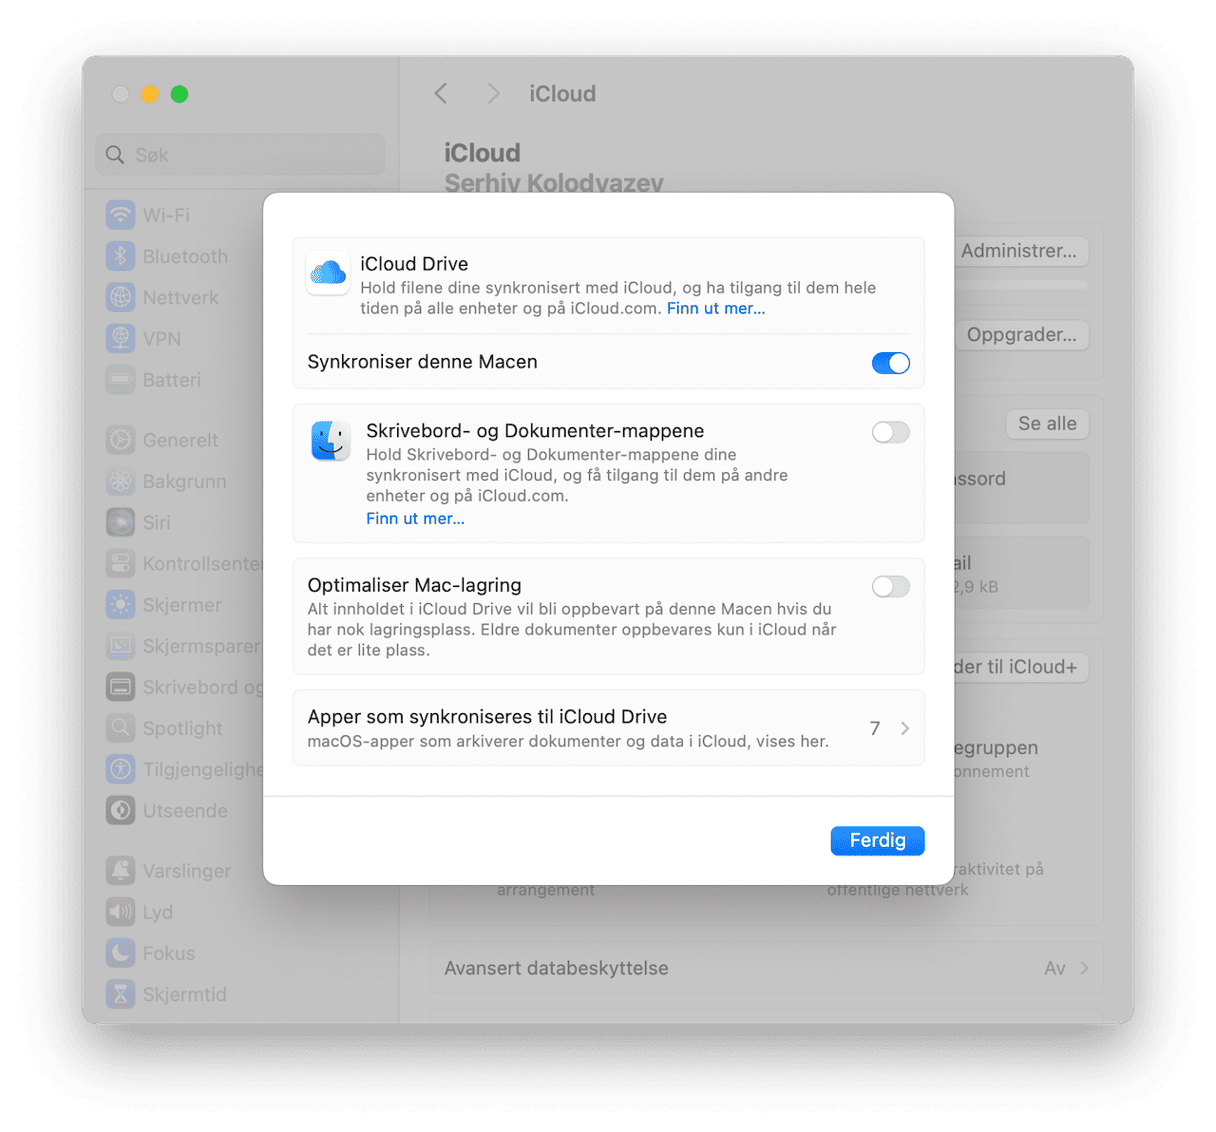Click the search magnifier icon

tap(115, 155)
